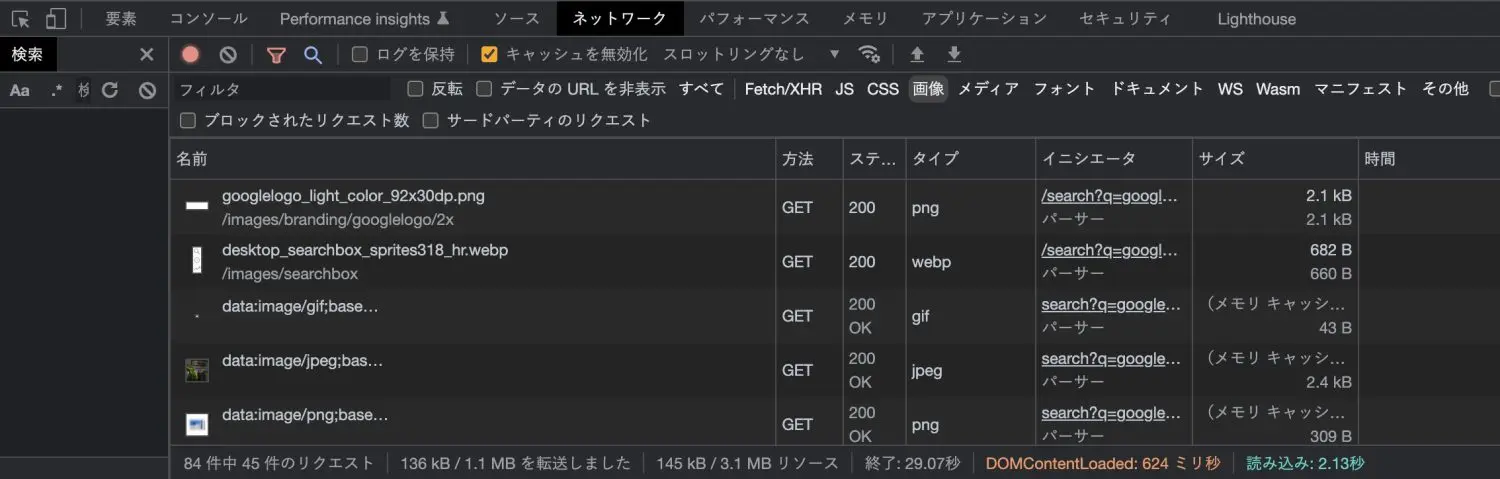Enable the ログを保持 checkbox
The image size is (1500, 479).
(x=360, y=54)
